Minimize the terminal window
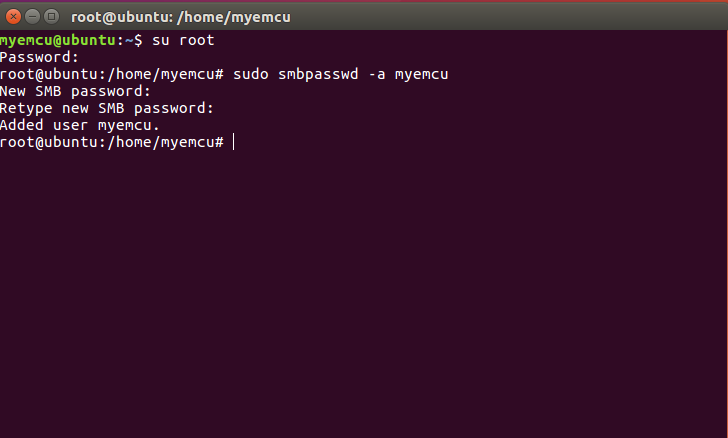This screenshot has height=438, width=728. (x=32, y=17)
